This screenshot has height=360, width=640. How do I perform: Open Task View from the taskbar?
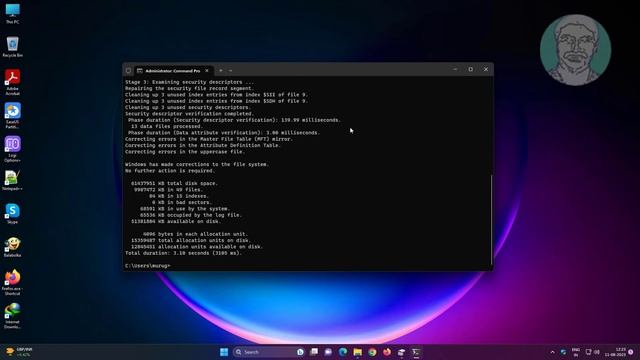(x=314, y=352)
